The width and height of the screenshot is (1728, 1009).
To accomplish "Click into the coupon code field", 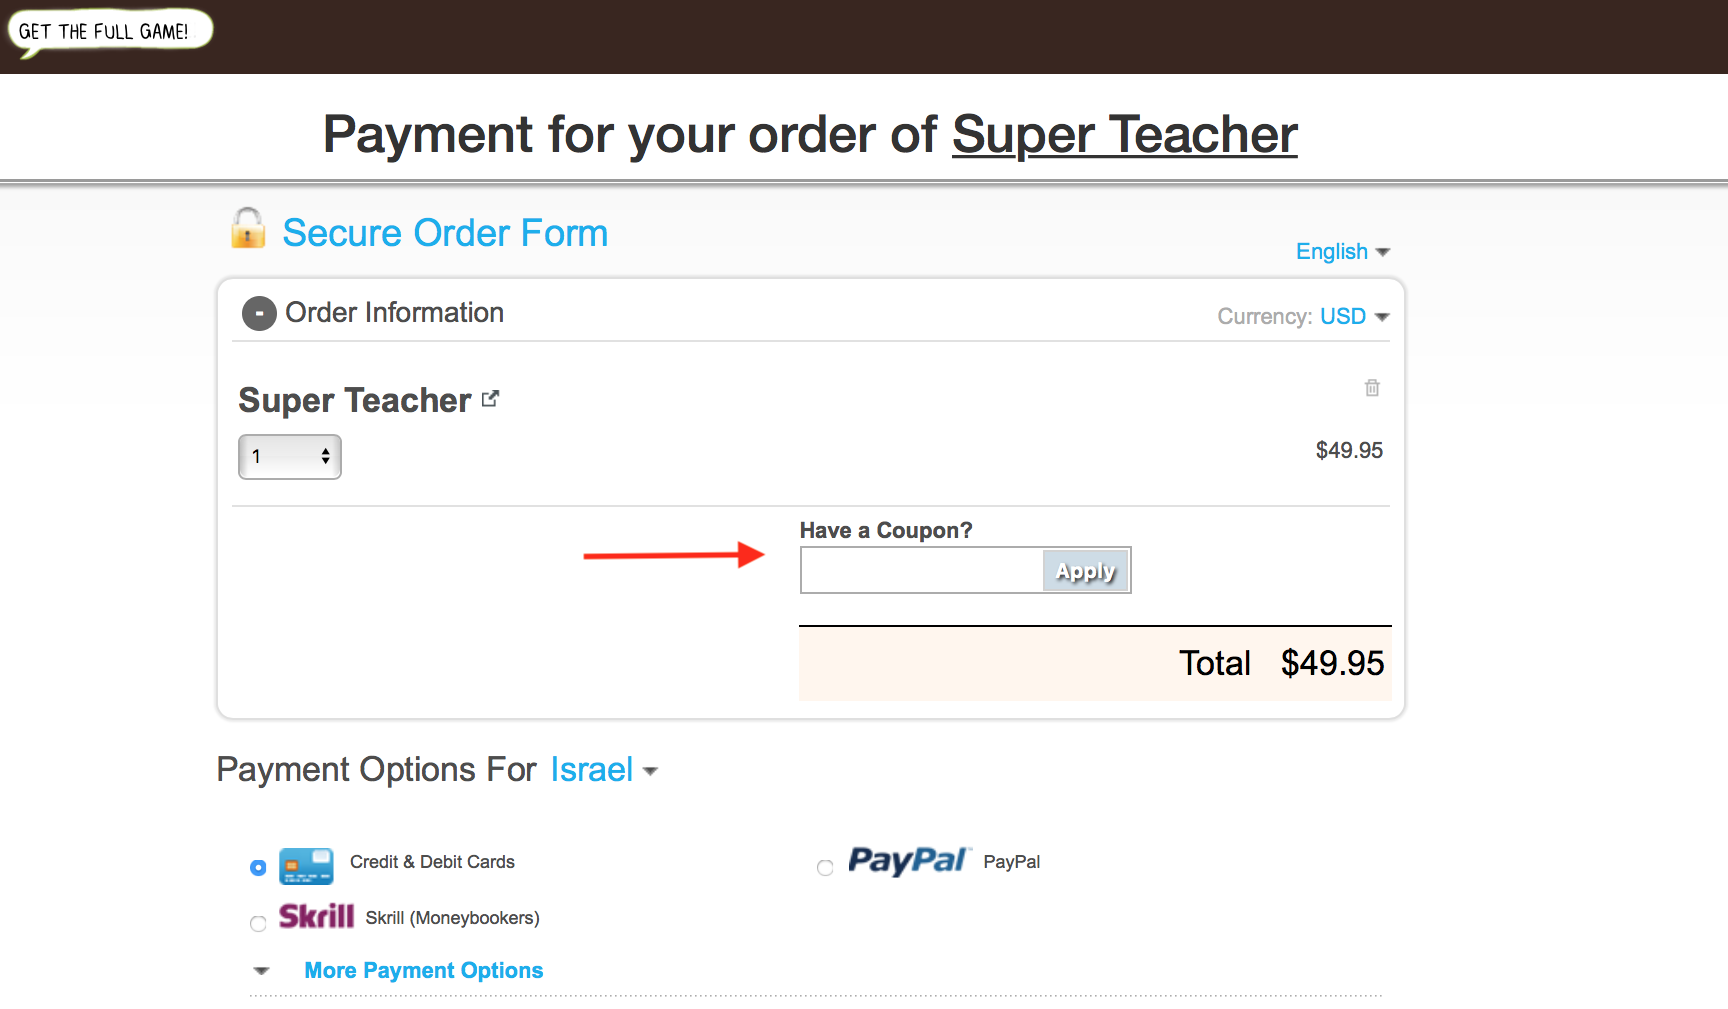I will point(922,571).
